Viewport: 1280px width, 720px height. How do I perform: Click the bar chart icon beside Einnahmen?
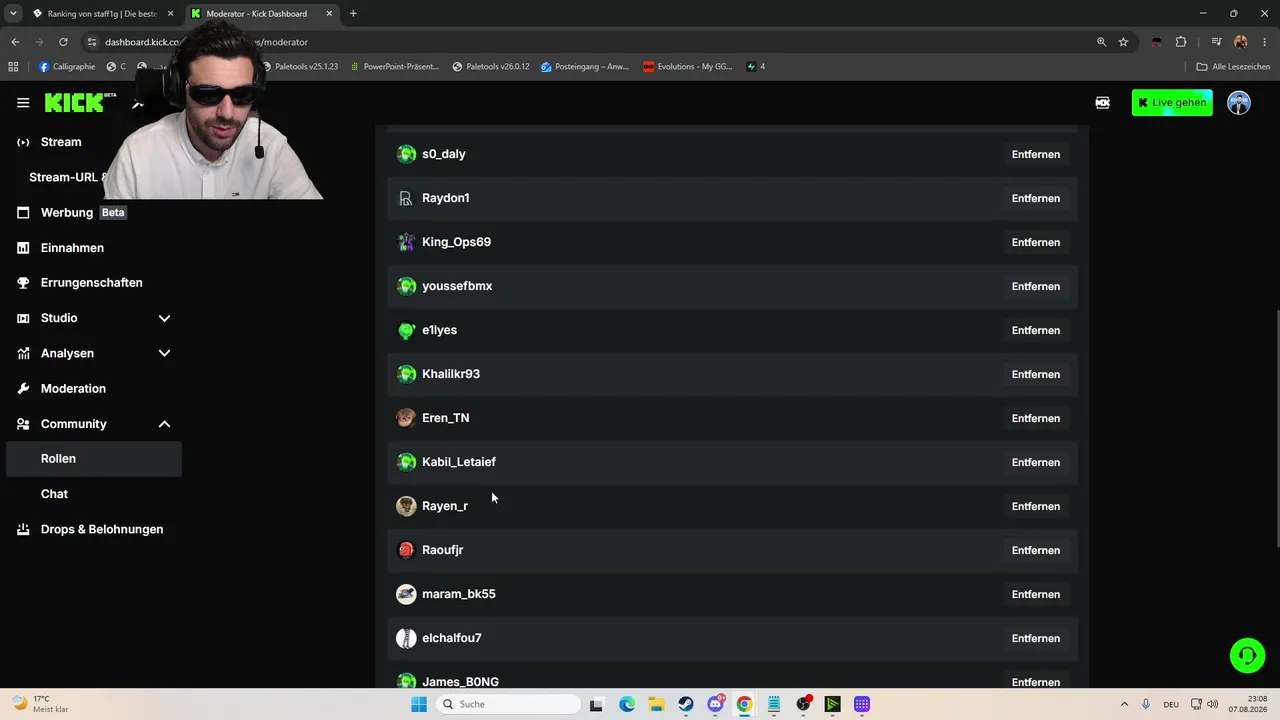click(x=23, y=248)
